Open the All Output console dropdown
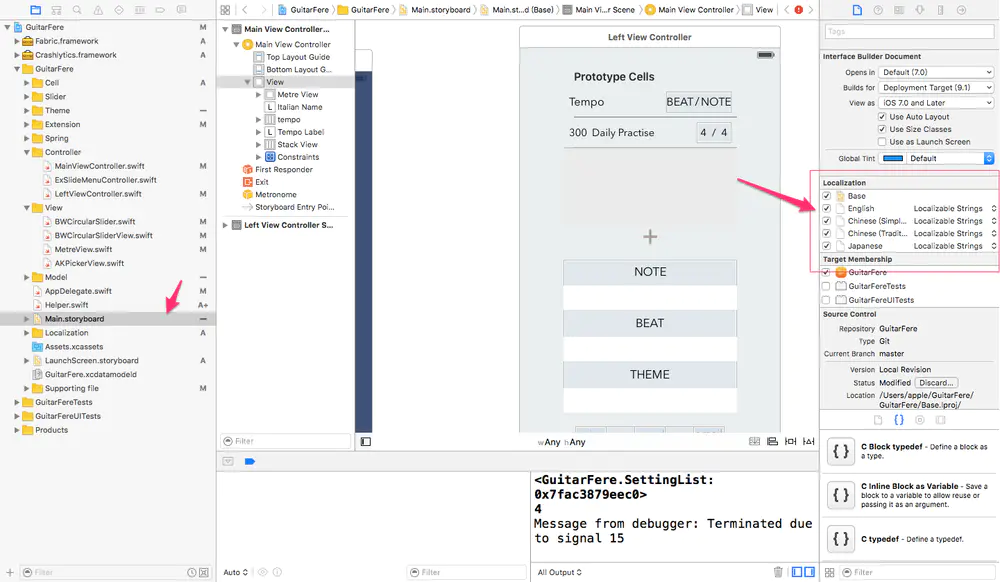 point(559,572)
